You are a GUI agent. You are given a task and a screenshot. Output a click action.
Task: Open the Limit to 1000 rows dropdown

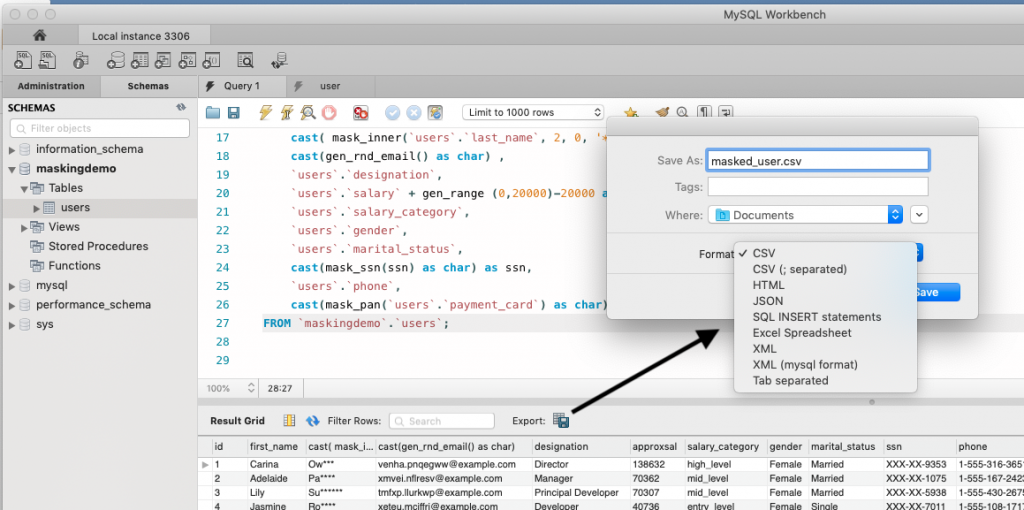pos(535,113)
